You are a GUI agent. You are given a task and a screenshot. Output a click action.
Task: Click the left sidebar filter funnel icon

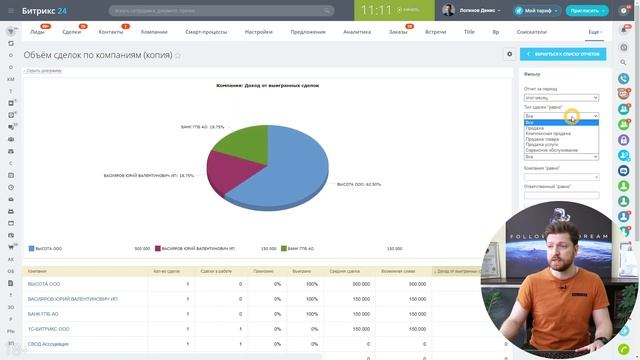tap(11, 31)
